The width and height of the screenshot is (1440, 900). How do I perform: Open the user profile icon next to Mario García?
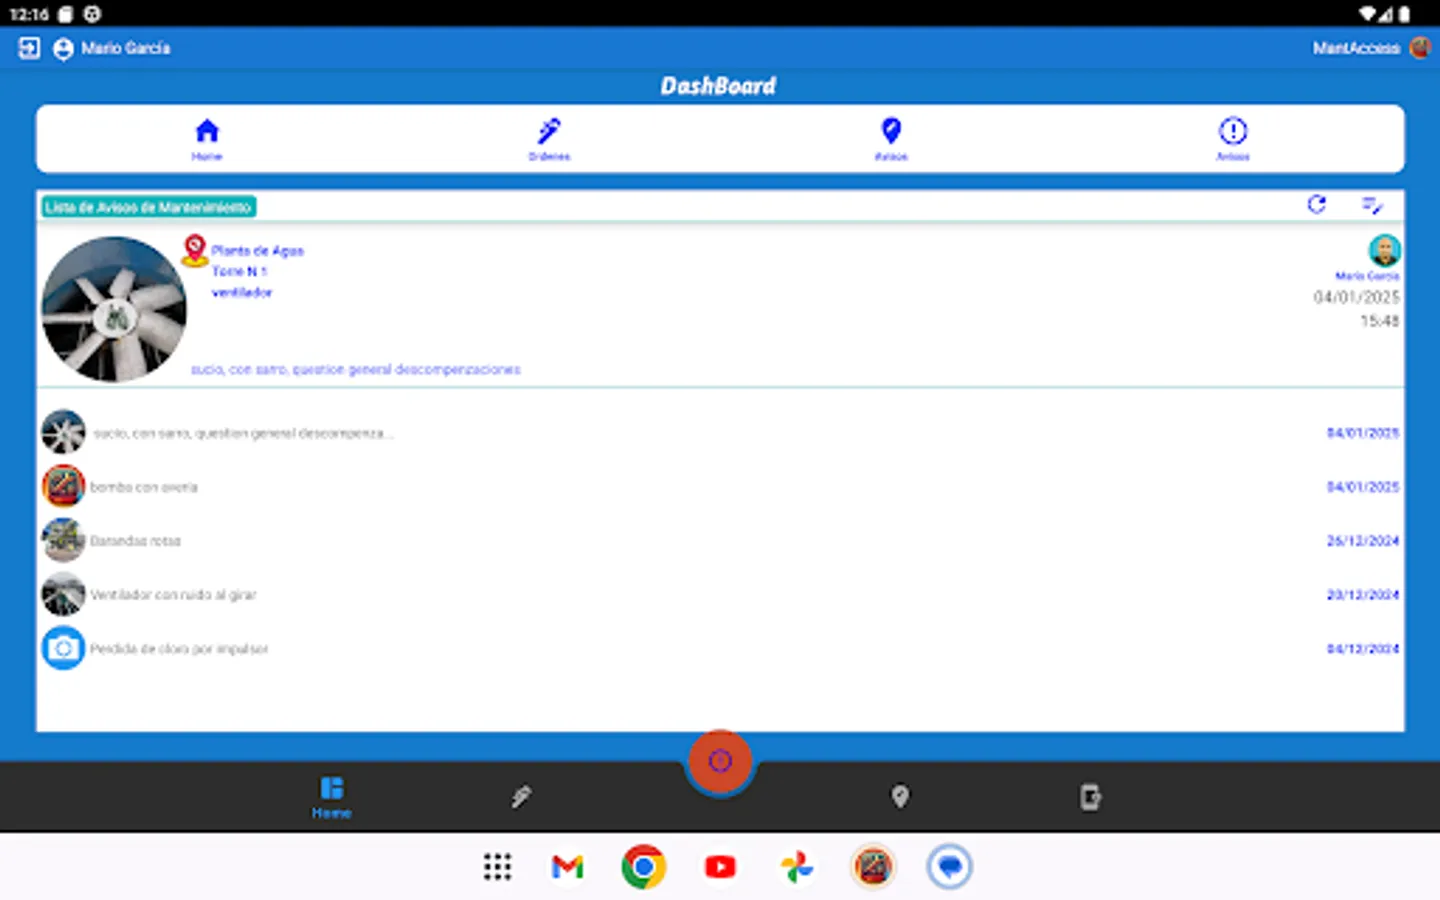[x=62, y=48]
